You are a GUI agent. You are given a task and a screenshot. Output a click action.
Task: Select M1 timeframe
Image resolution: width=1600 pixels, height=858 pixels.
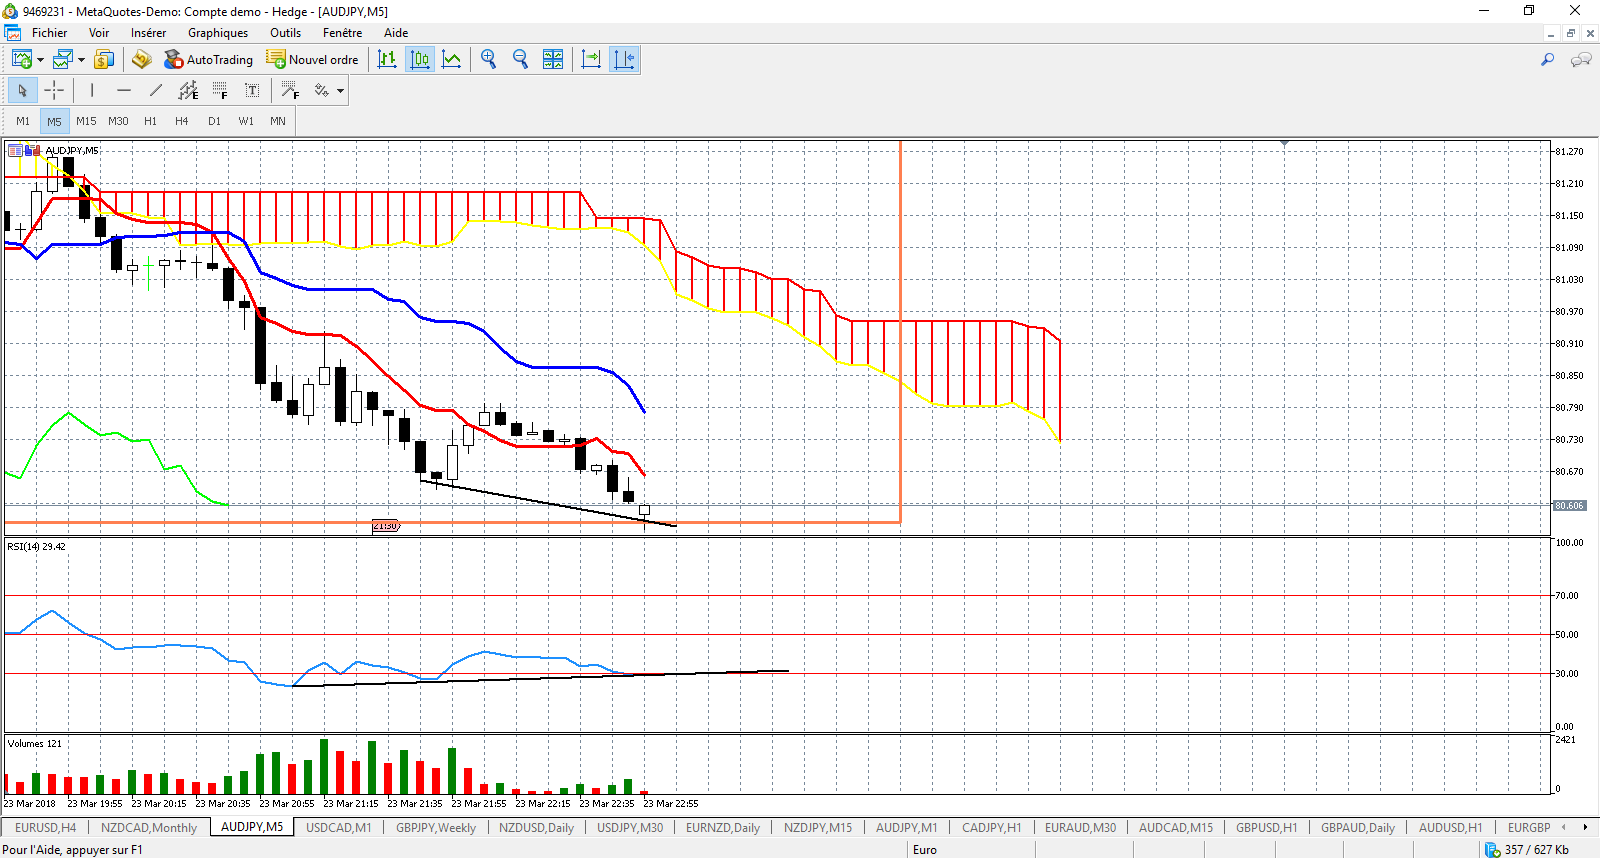pyautogui.click(x=23, y=121)
